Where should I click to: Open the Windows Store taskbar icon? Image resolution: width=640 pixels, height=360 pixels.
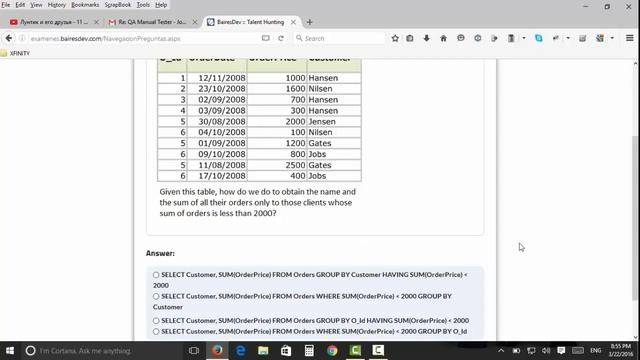point(286,351)
